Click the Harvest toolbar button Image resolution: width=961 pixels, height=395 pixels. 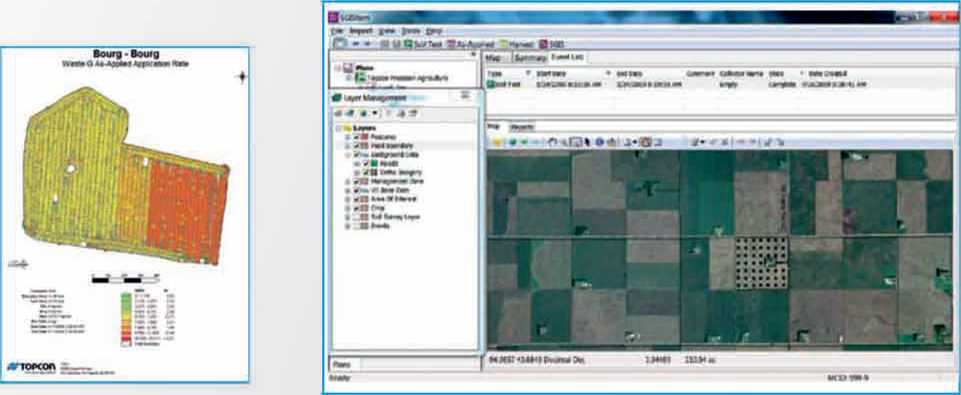(x=517, y=44)
